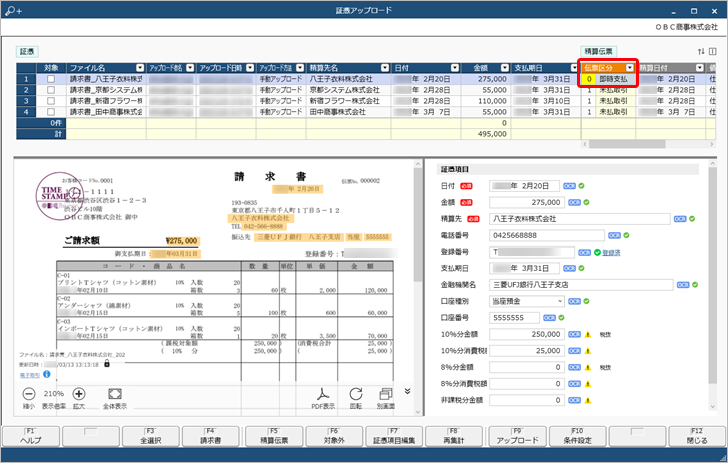Image resolution: width=728 pixels, height=463 pixels.
Task: Click OCR badge next to 電話番号 field
Action: 614,235
